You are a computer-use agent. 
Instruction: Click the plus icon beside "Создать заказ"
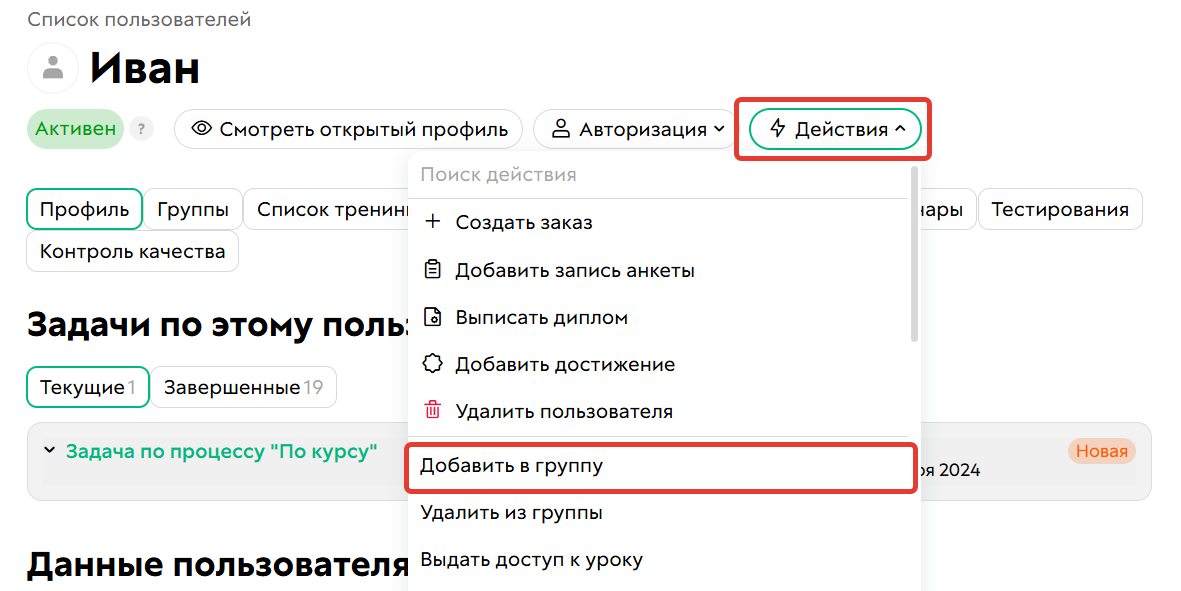click(x=432, y=222)
